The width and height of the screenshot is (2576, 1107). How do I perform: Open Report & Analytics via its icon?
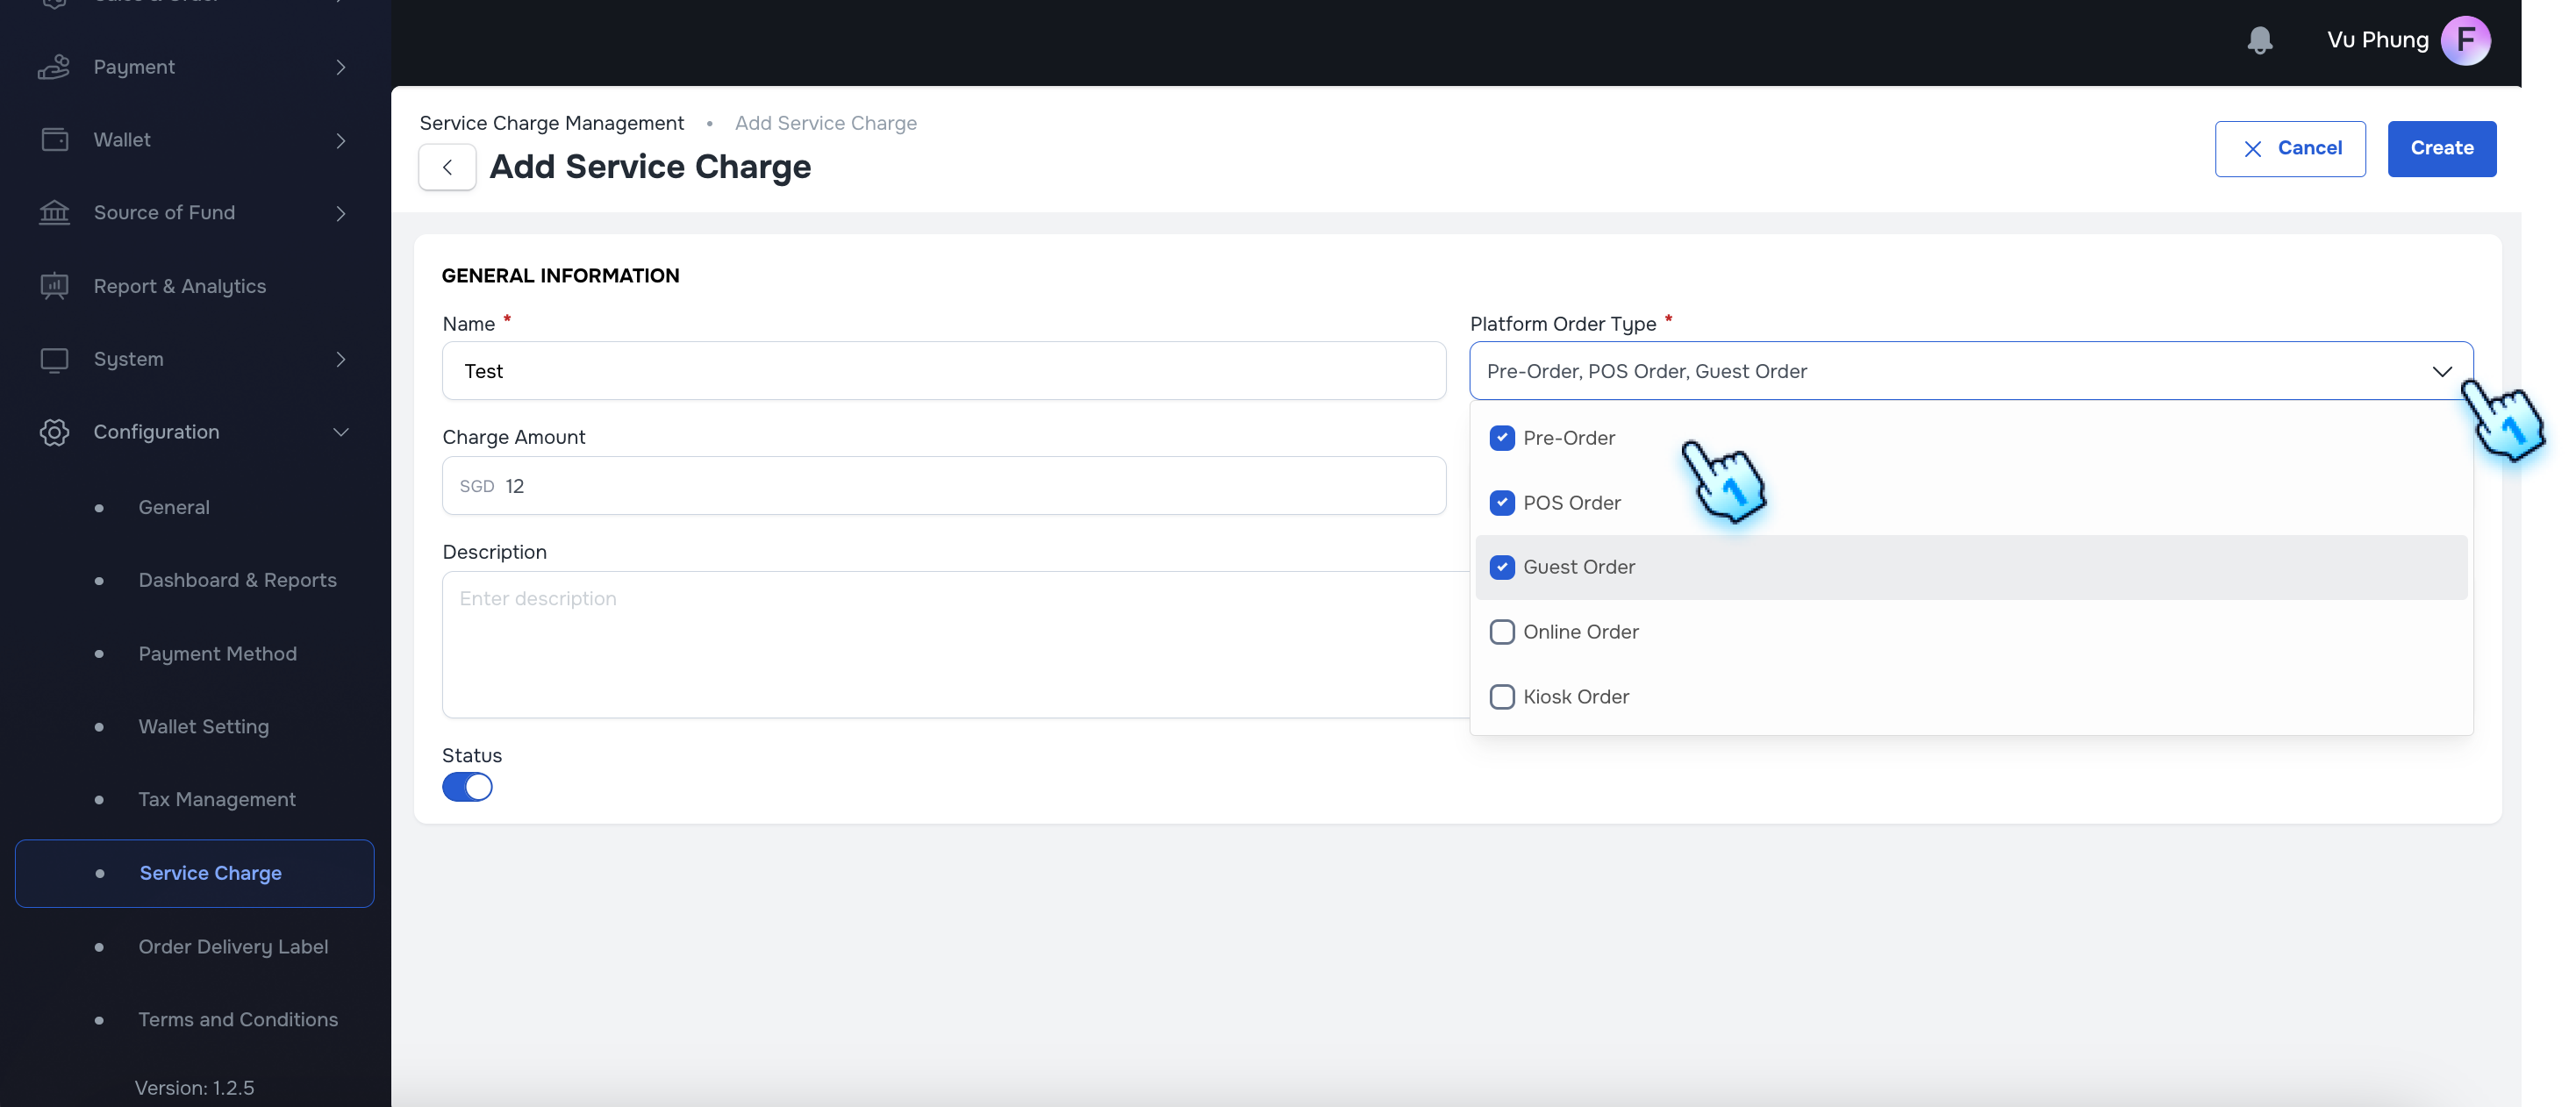pos(55,286)
